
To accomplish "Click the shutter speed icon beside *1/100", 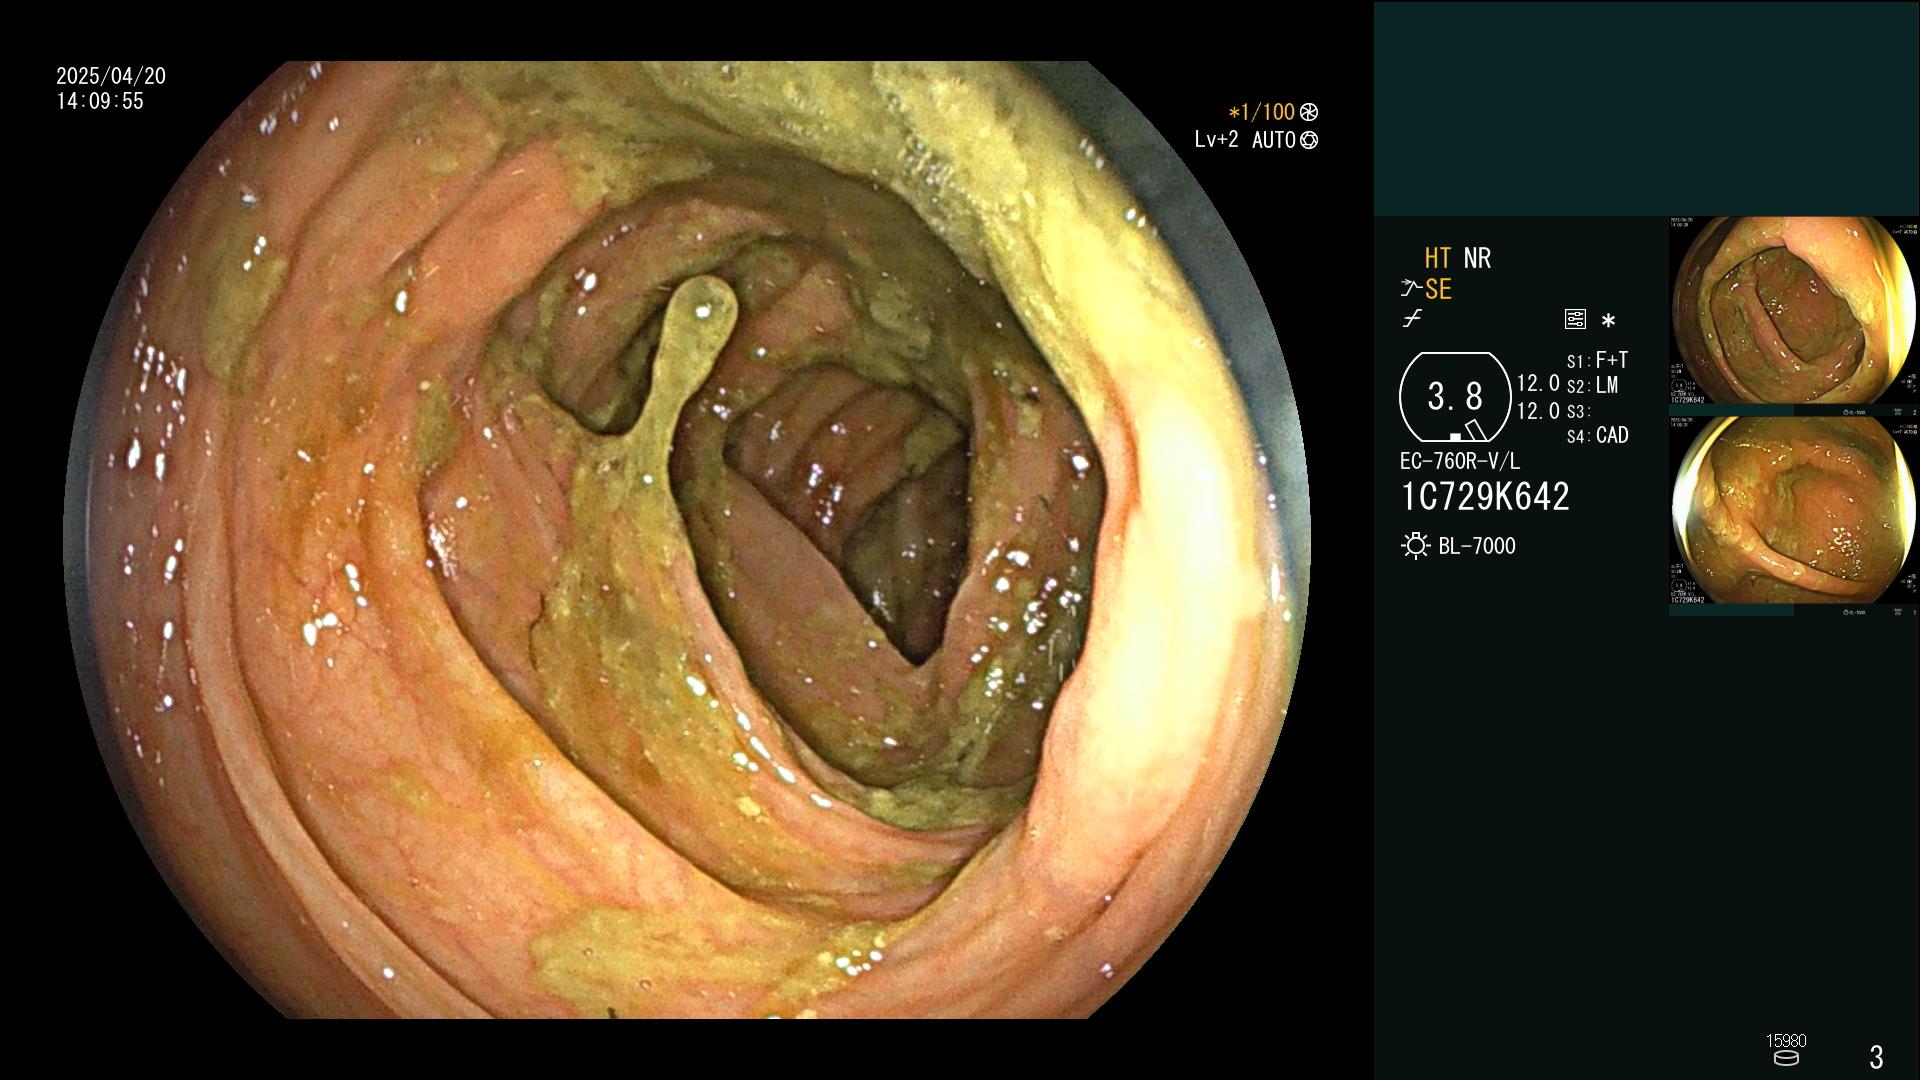I will (1309, 112).
